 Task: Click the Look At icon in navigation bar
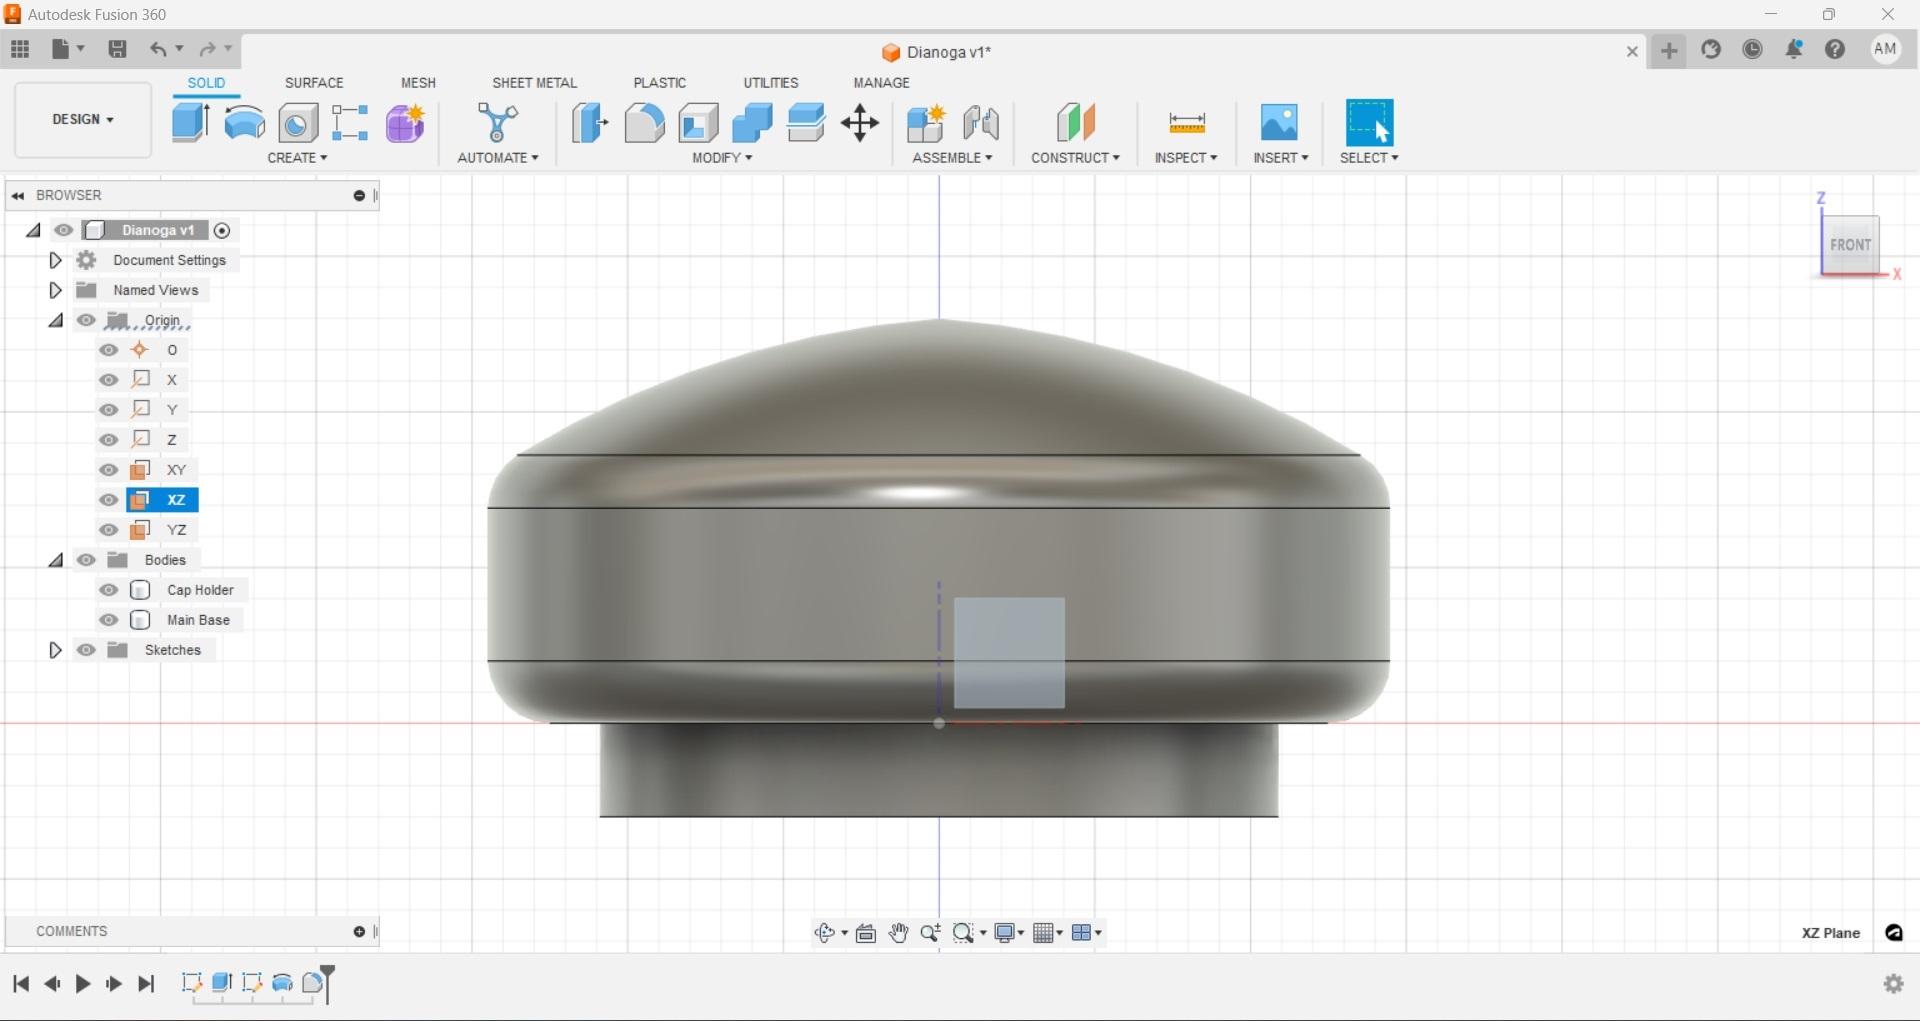click(866, 933)
